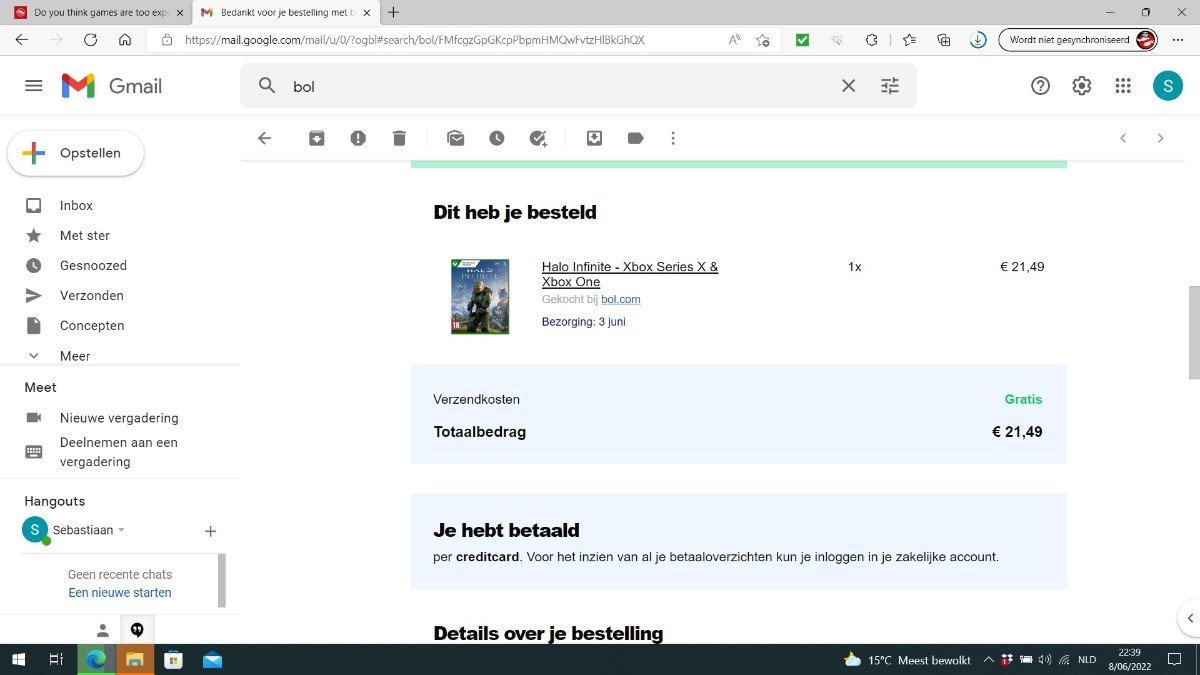Open Task View on the taskbar

pyautogui.click(x=56, y=660)
